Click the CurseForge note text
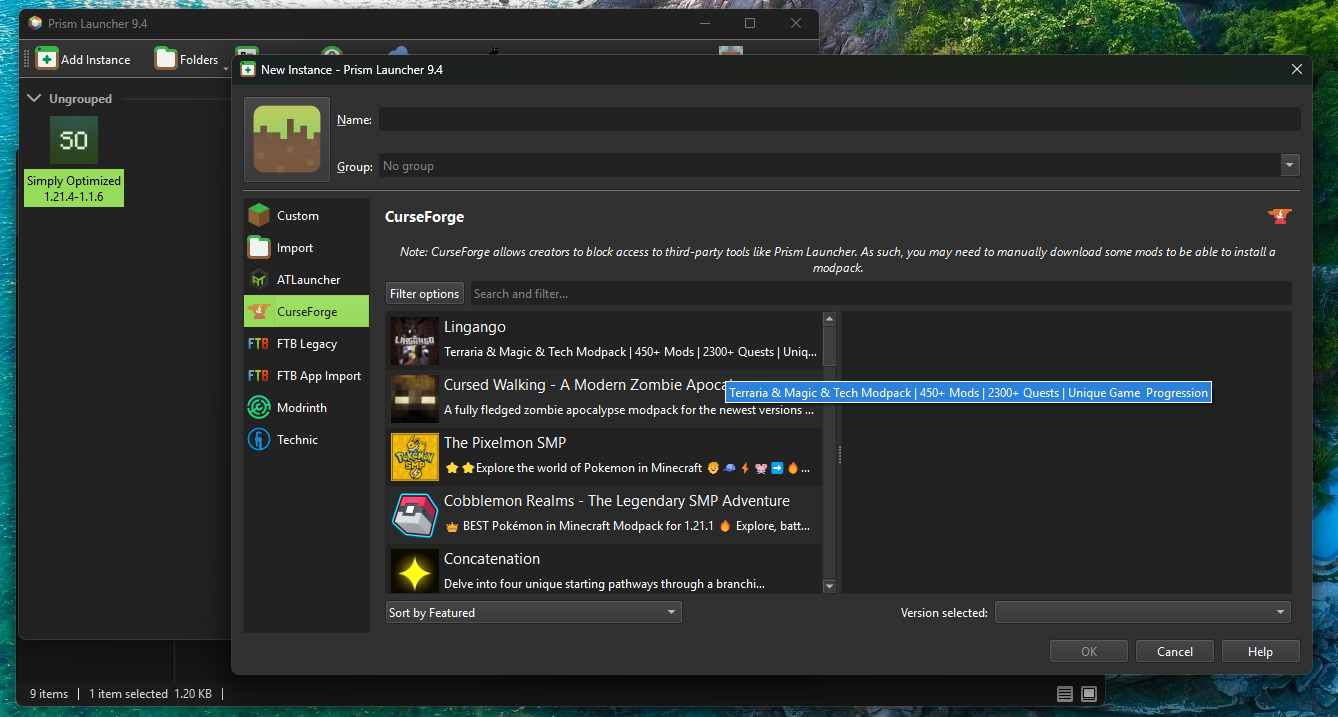 837,260
